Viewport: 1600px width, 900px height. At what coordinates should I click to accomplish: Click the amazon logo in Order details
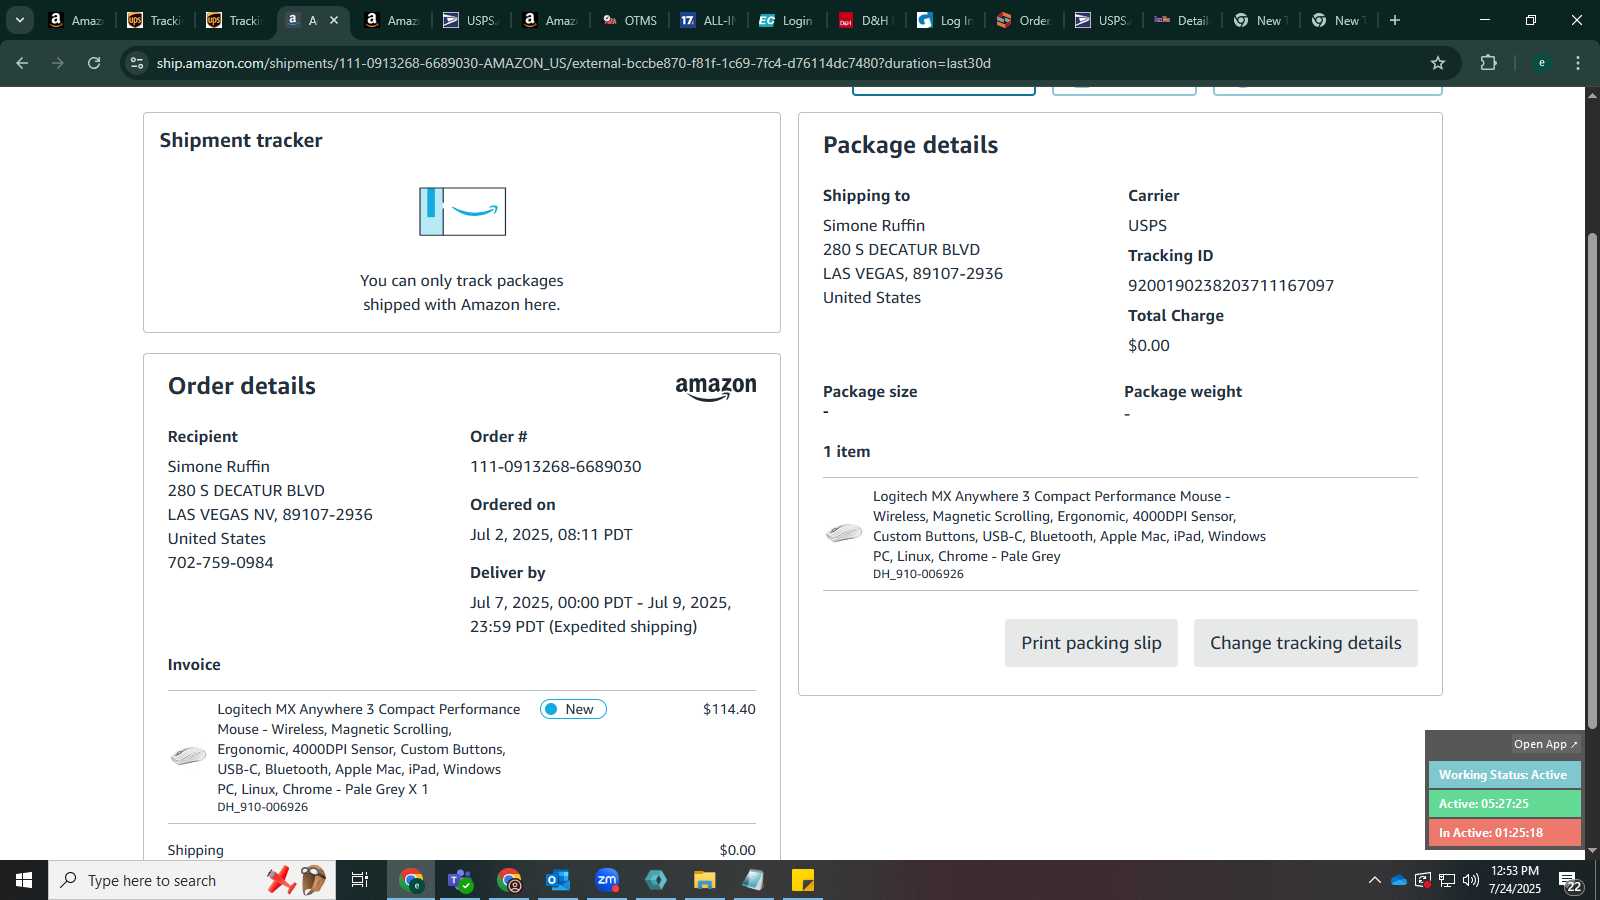716,388
